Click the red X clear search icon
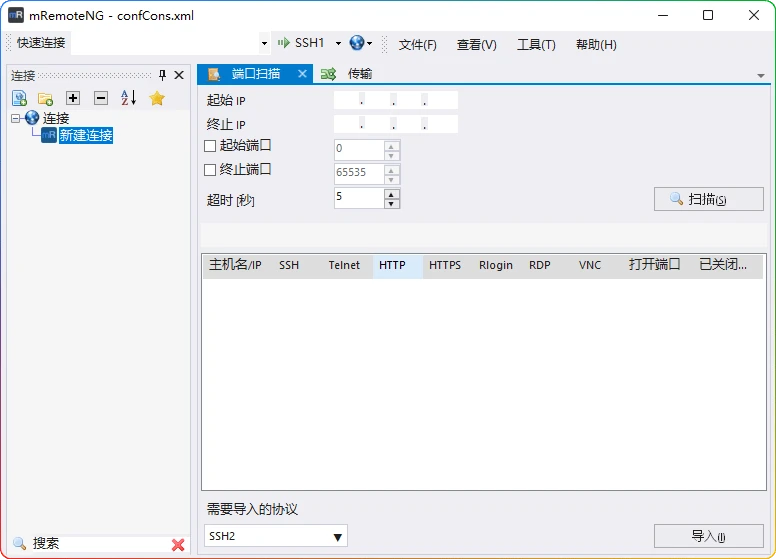This screenshot has height=559, width=776. pos(178,545)
